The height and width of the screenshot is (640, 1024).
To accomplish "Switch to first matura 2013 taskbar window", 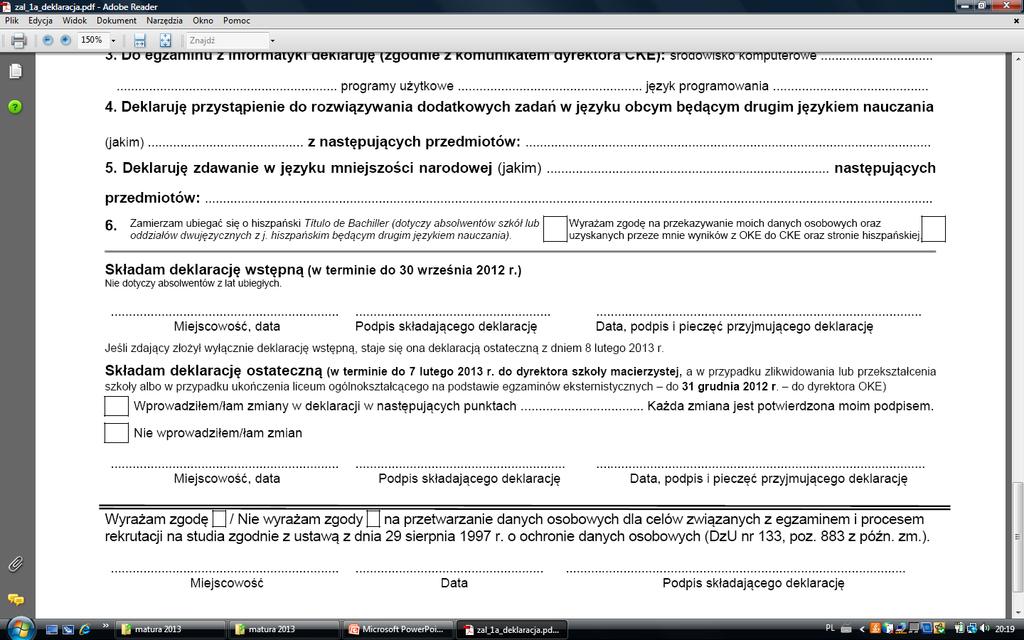I will click(169, 630).
